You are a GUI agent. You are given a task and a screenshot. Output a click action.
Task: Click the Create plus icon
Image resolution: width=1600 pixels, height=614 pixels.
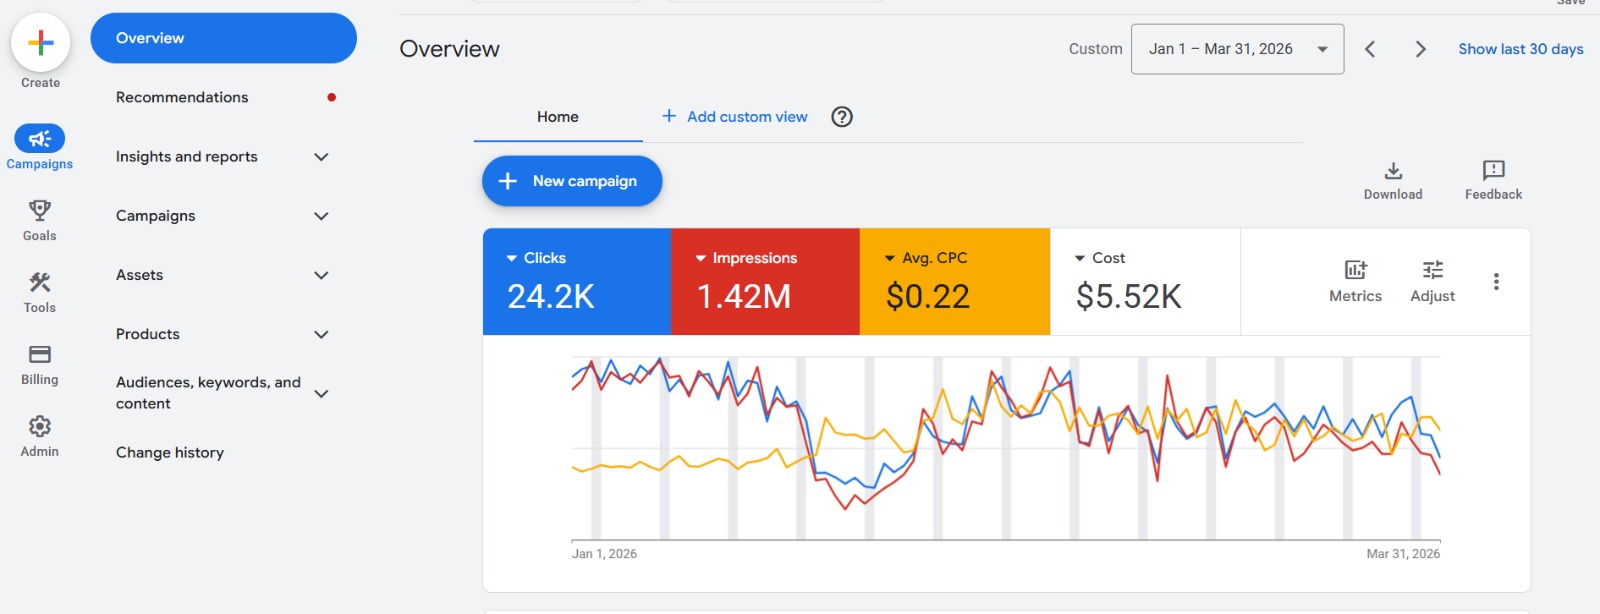[x=40, y=43]
